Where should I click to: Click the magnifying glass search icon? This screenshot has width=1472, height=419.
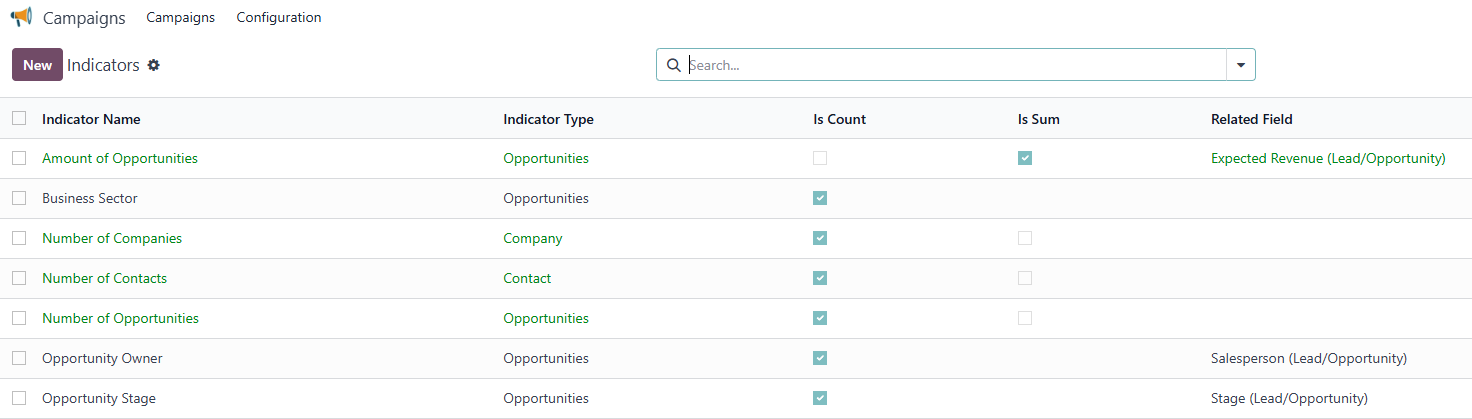(x=674, y=65)
